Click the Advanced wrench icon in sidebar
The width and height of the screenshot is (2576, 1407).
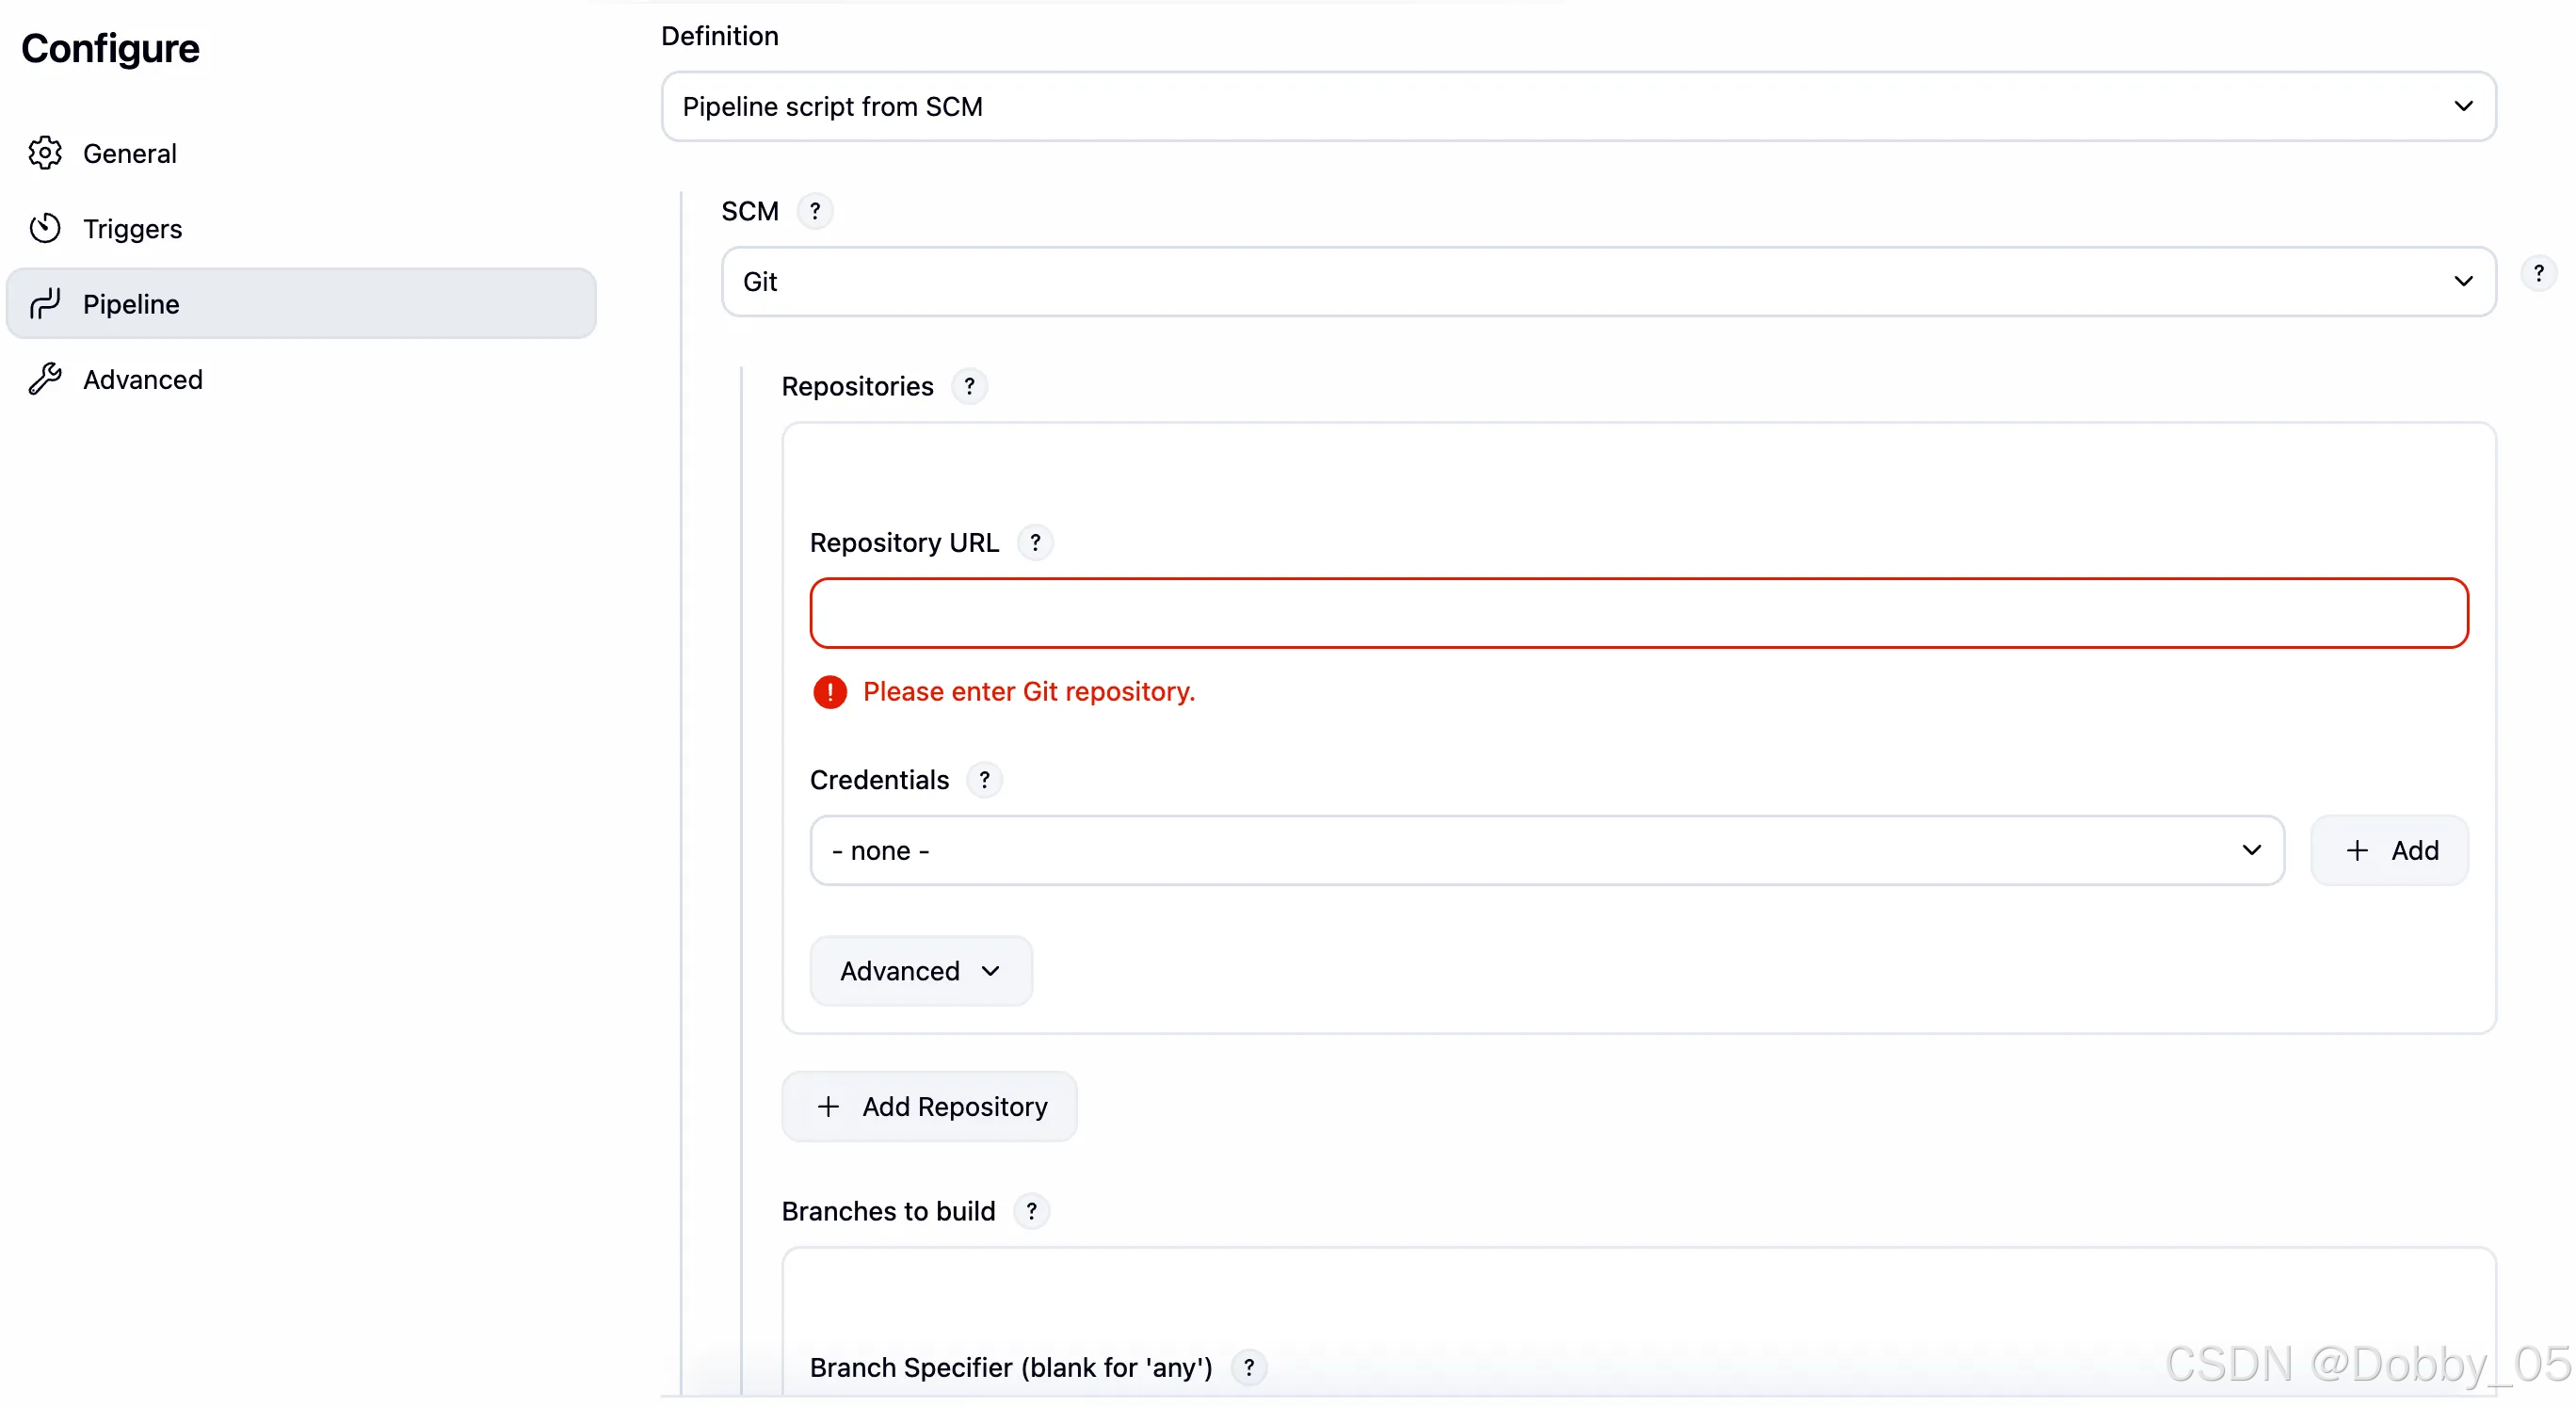tap(45, 379)
